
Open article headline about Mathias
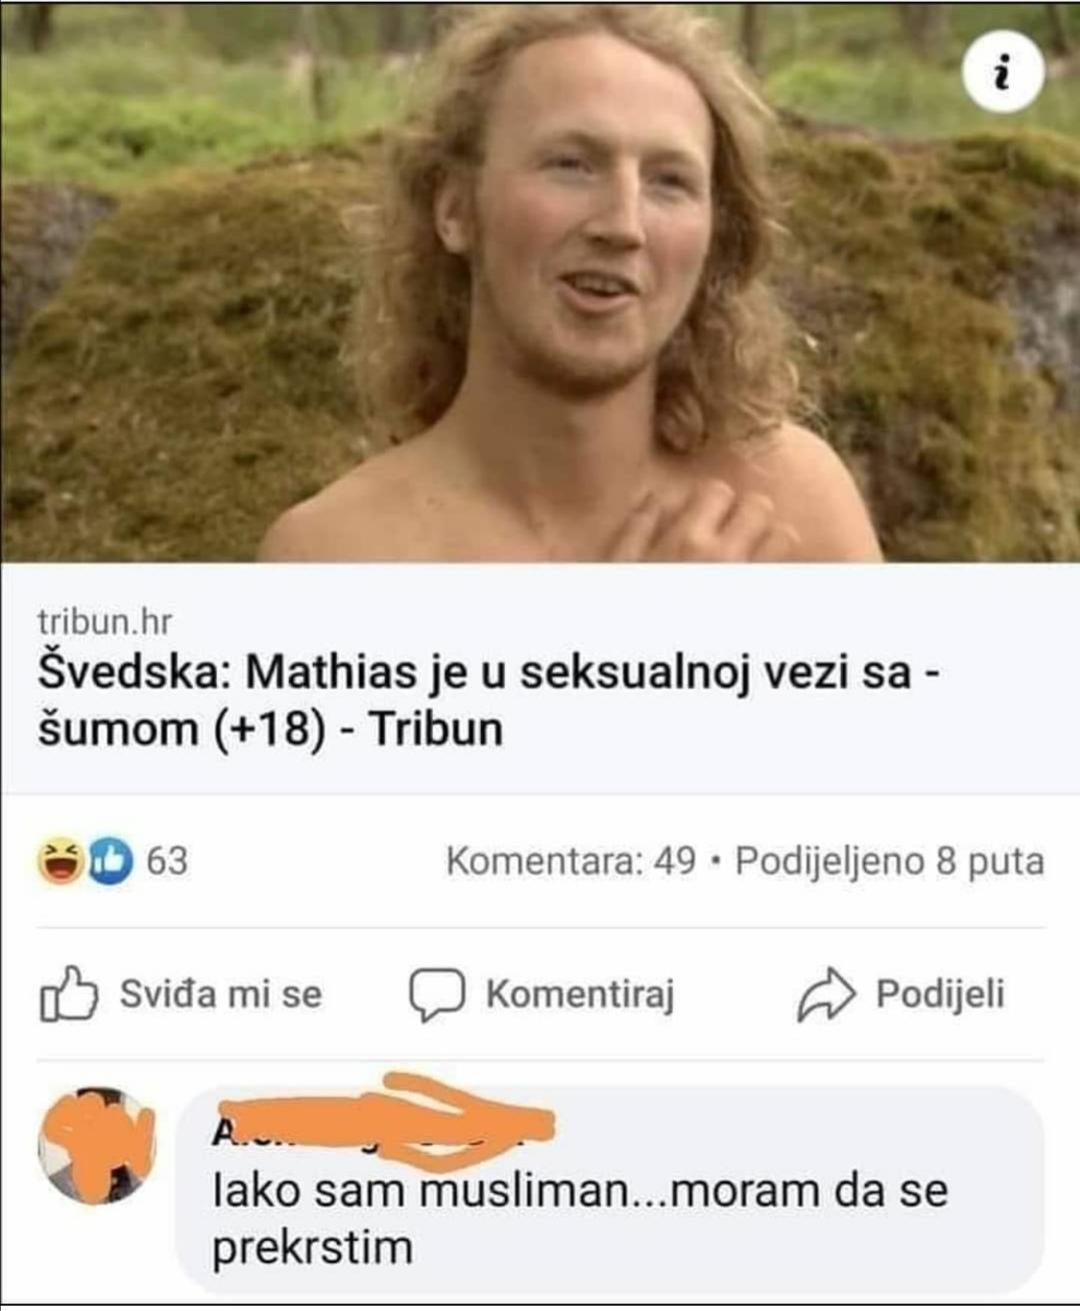coord(488,700)
